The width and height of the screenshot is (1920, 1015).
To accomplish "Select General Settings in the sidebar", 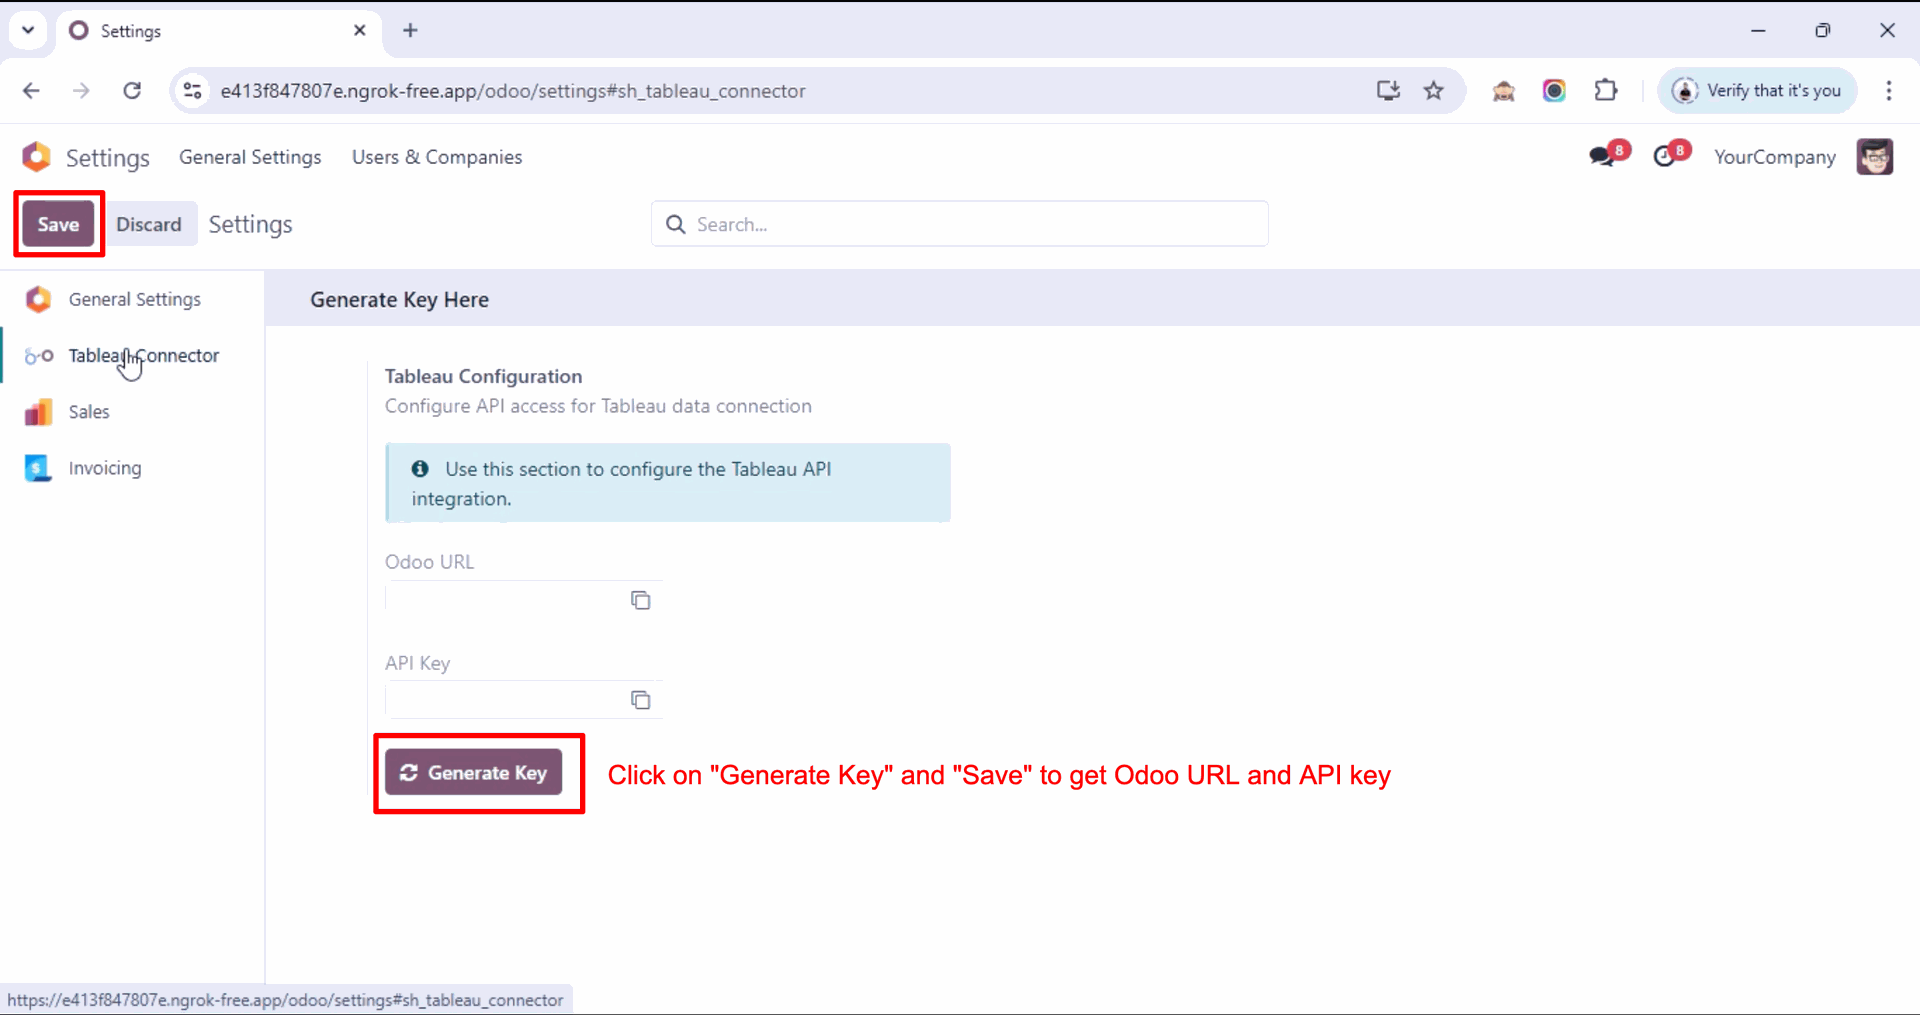I will pyautogui.click(x=133, y=299).
